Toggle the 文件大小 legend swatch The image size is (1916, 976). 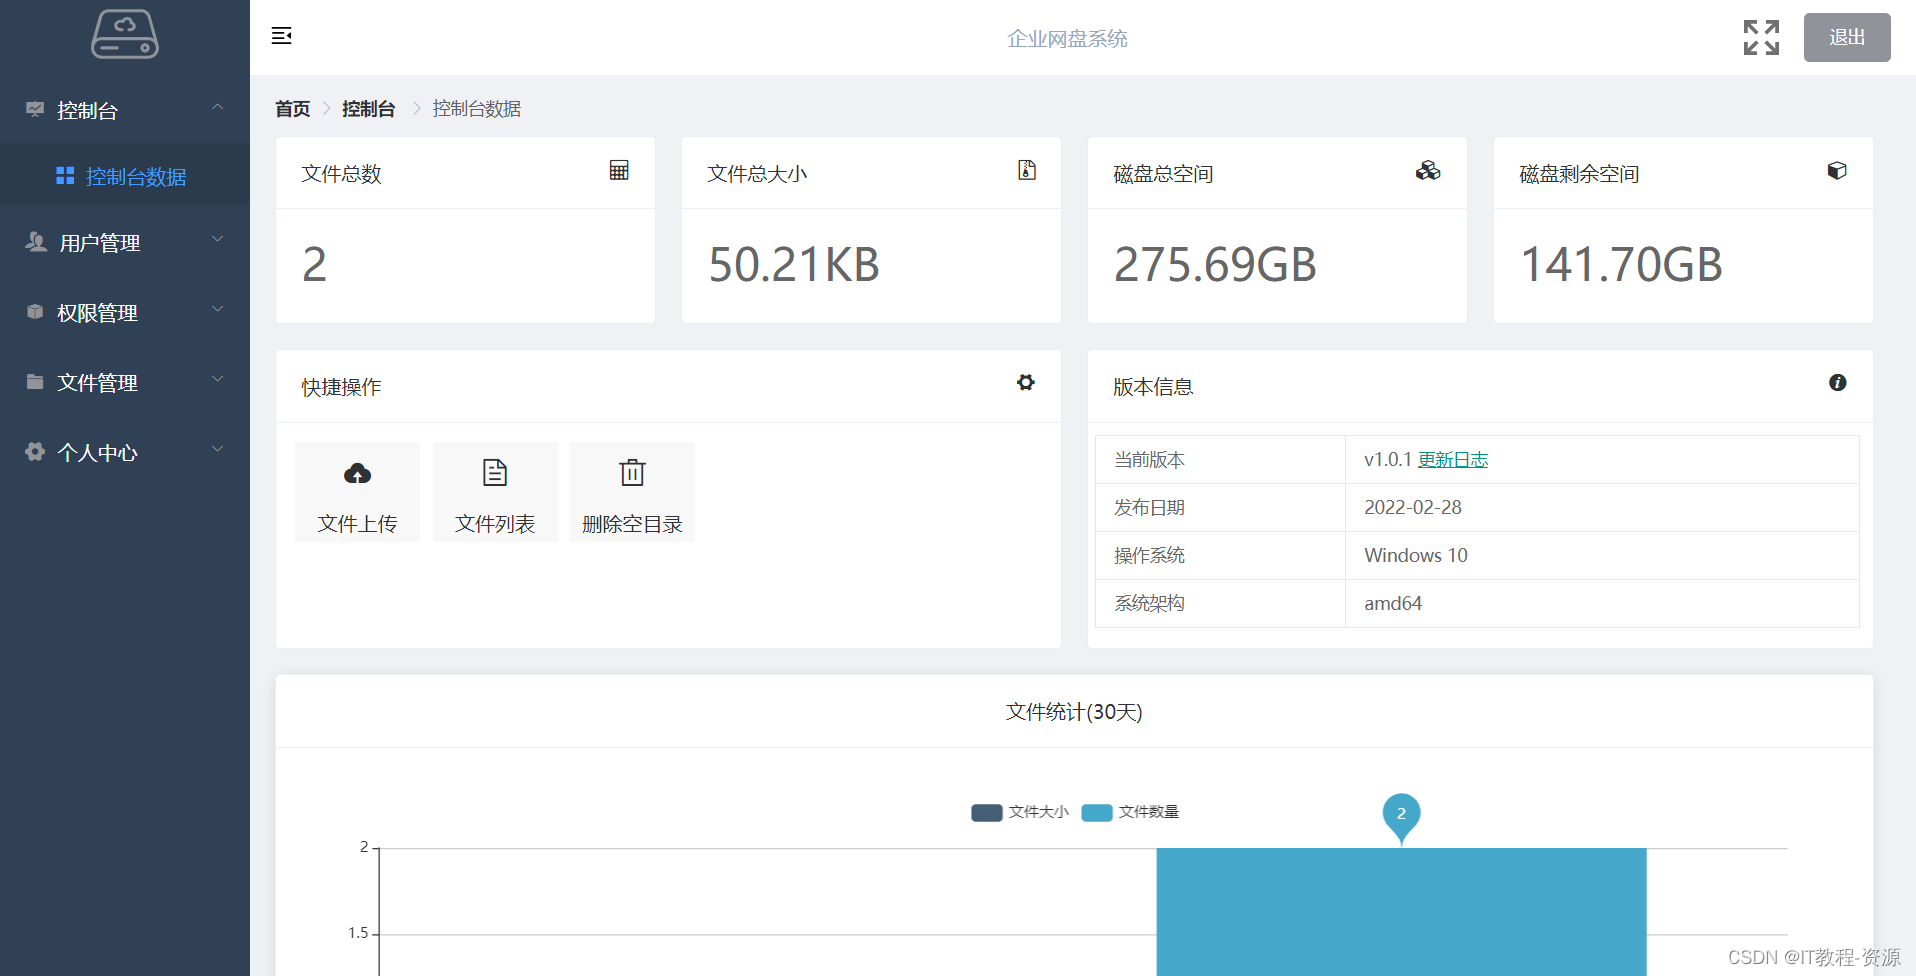[987, 812]
